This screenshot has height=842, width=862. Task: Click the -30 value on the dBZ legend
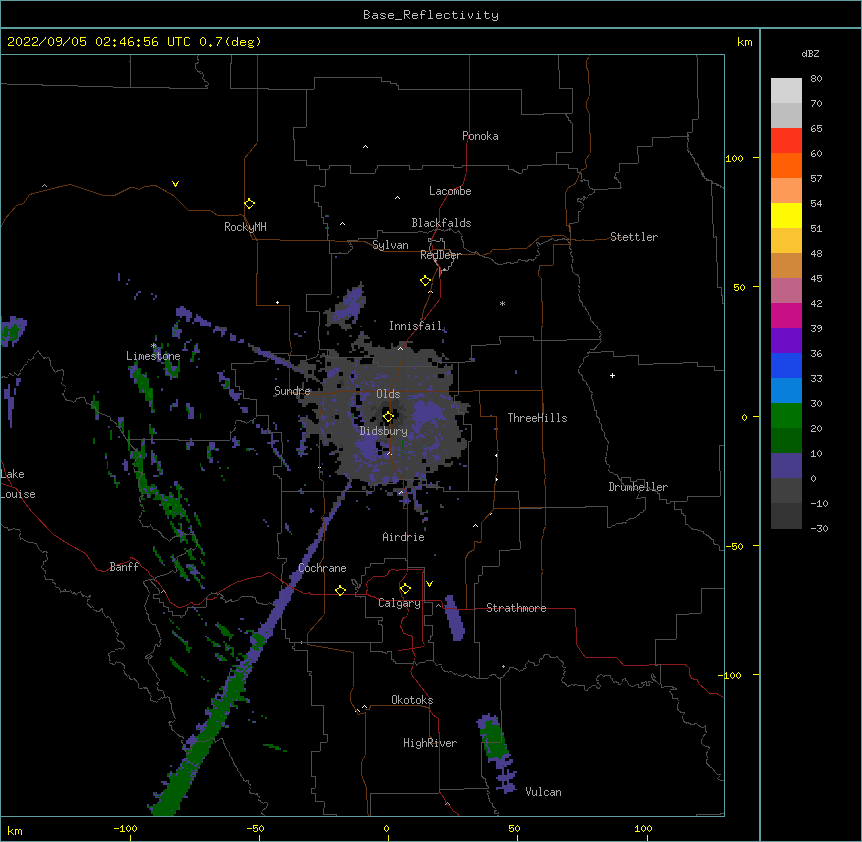[819, 529]
